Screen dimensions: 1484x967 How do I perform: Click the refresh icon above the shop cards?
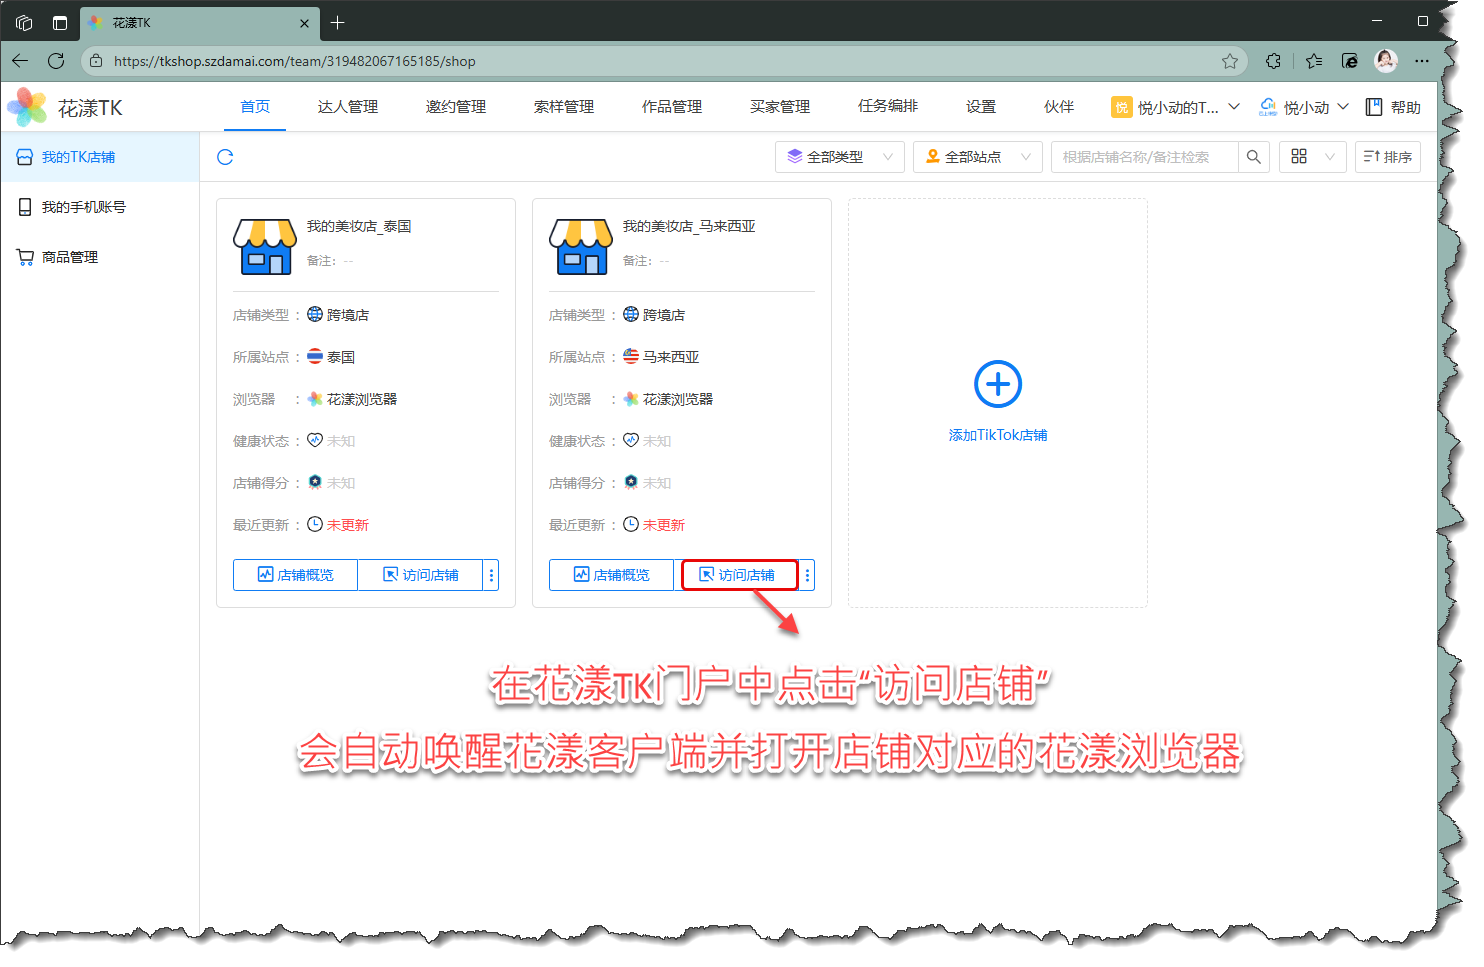pos(225,157)
